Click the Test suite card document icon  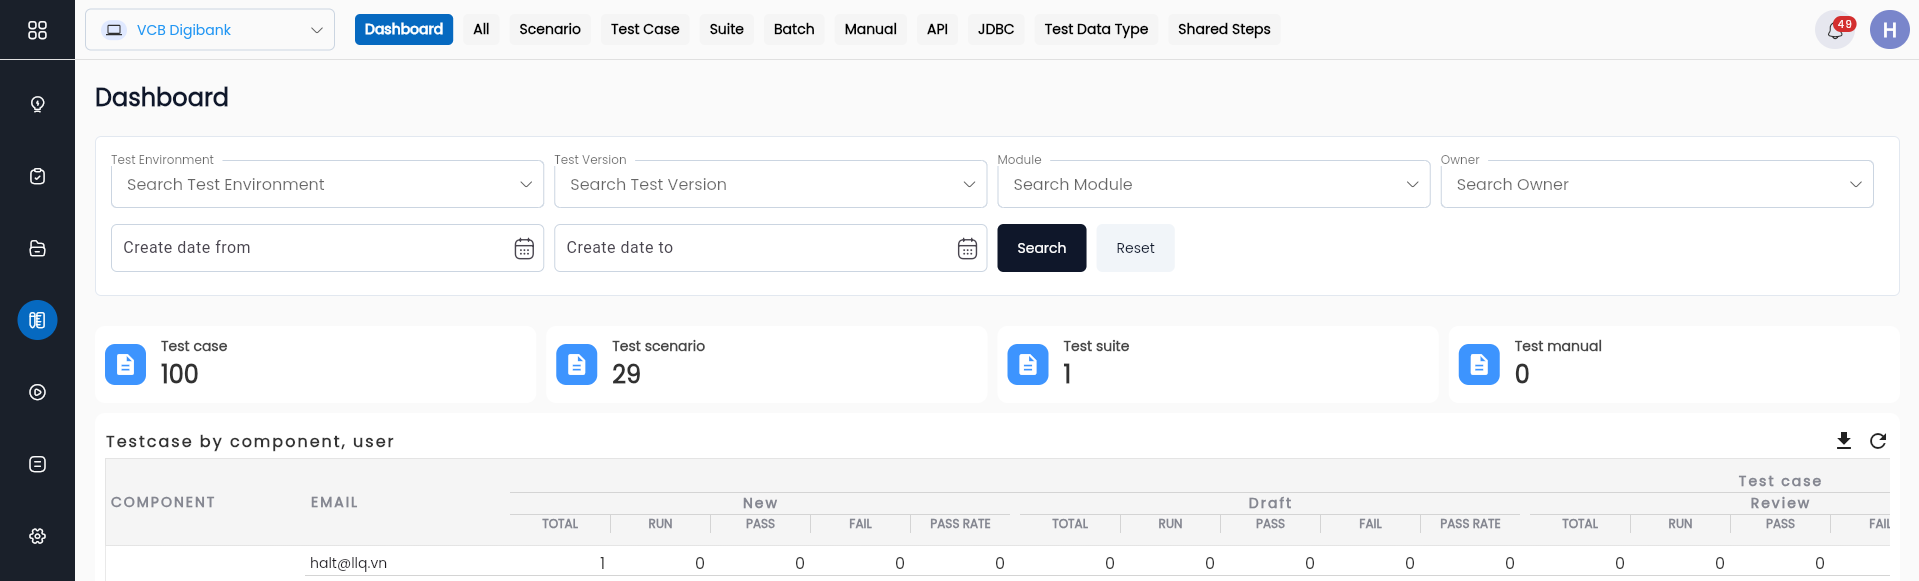[x=1027, y=365]
